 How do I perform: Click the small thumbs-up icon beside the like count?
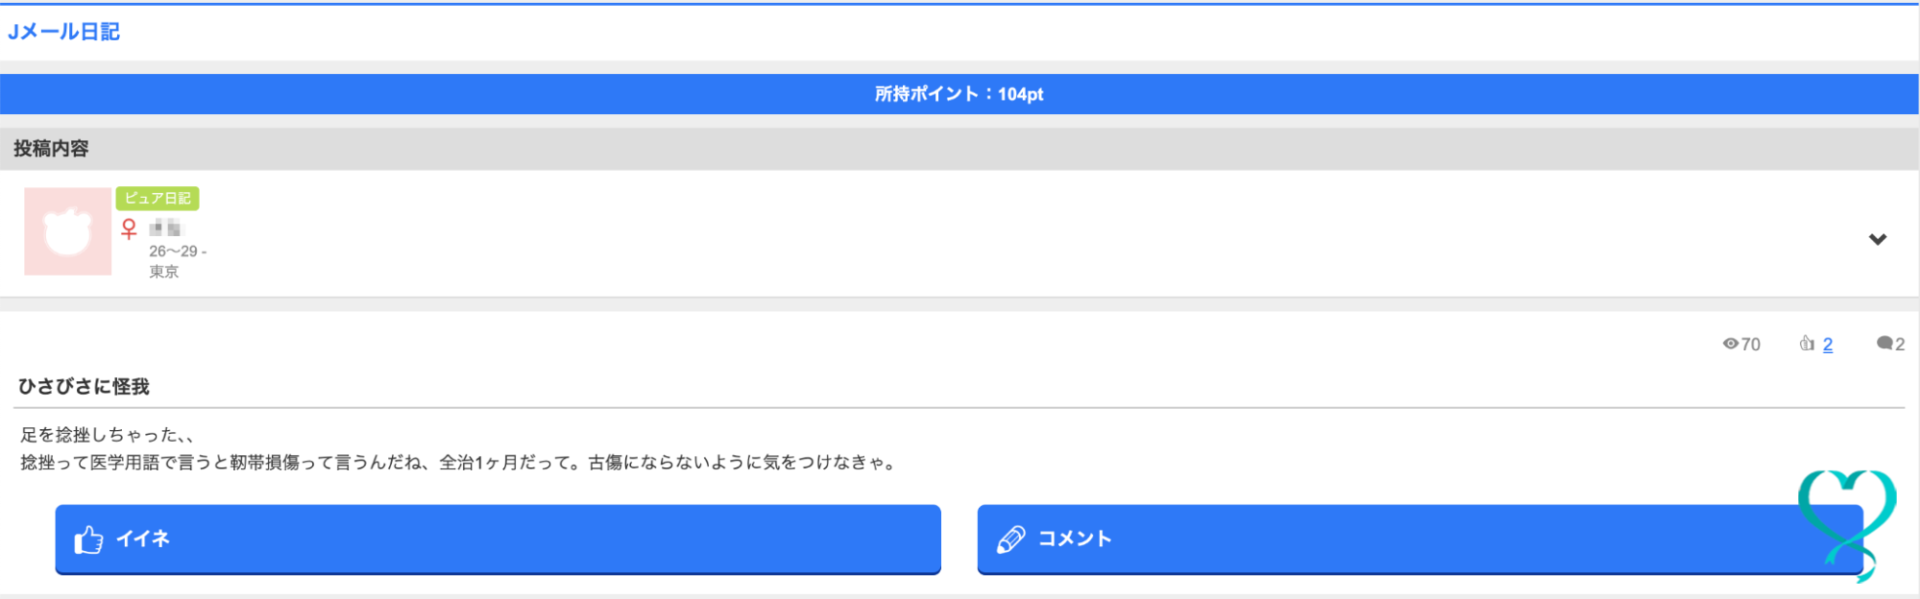point(1807,343)
